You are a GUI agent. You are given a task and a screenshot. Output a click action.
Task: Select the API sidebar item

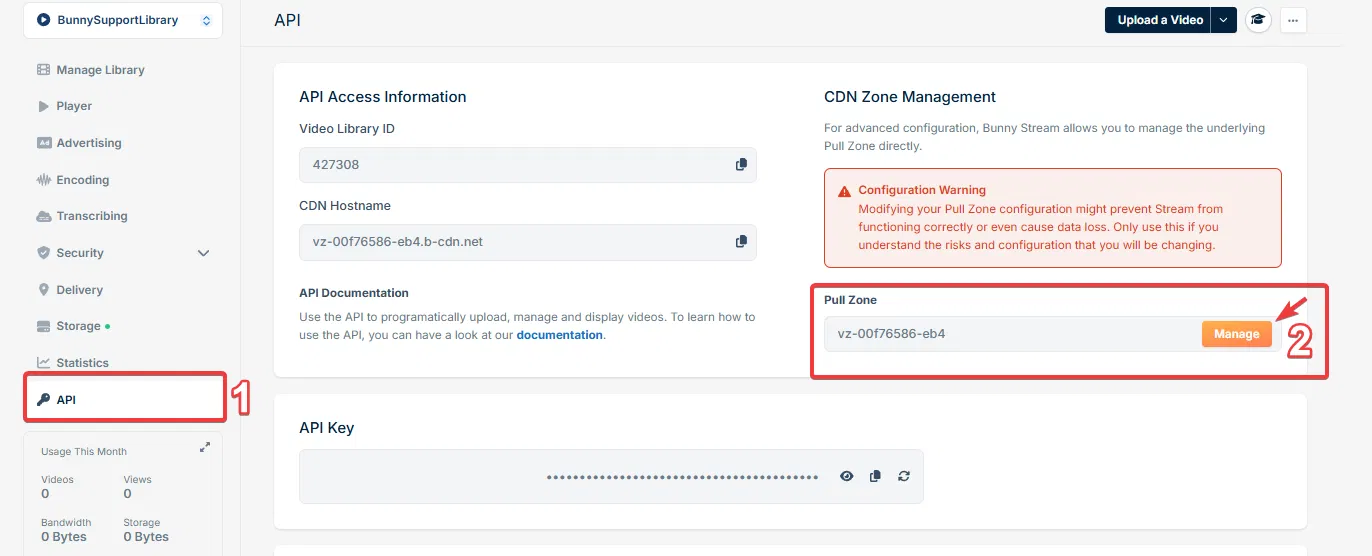point(124,400)
